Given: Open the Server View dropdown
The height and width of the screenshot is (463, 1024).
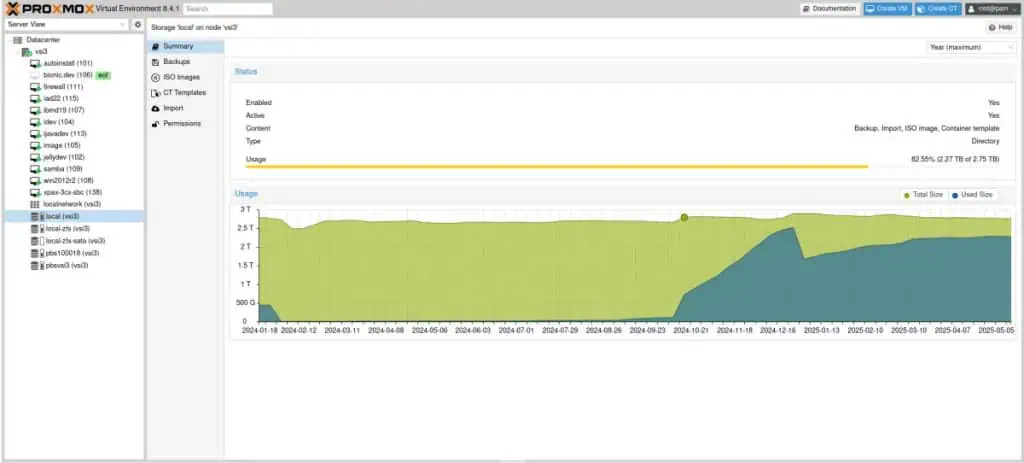Looking at the screenshot, I should click(x=65, y=24).
